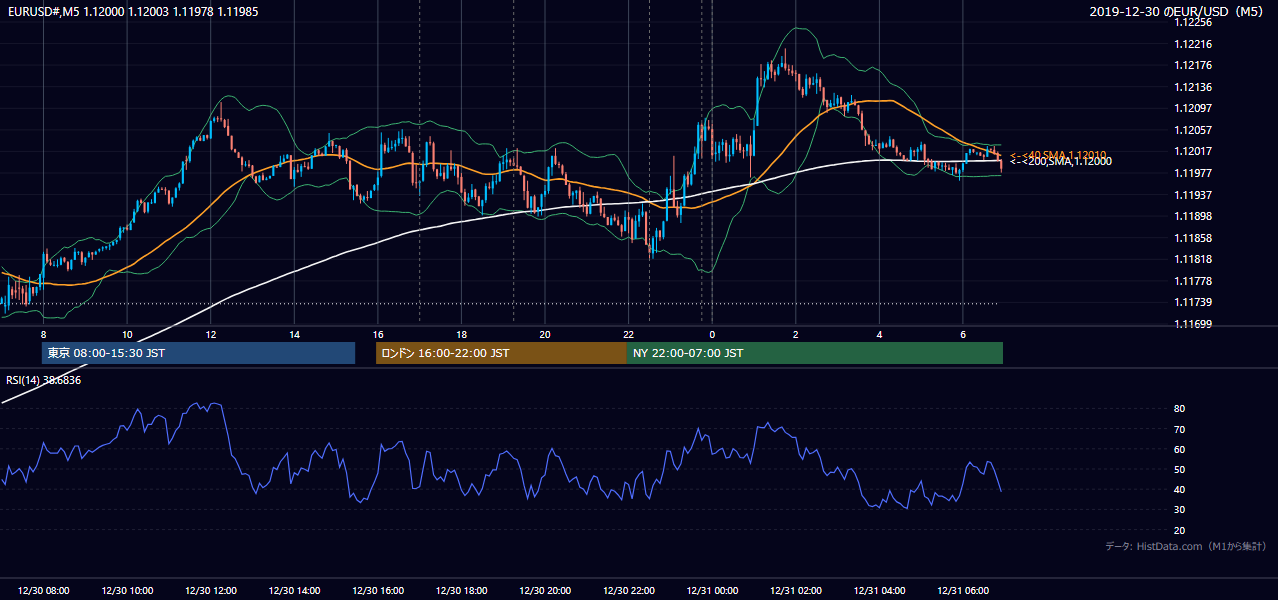
Task: Click price level 1.11858 on the price axis
Action: coord(1192,238)
